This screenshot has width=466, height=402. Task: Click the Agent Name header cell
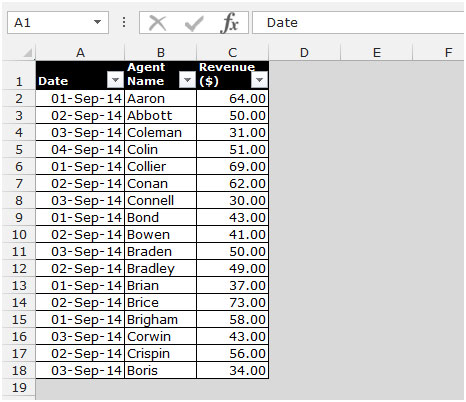(161, 75)
